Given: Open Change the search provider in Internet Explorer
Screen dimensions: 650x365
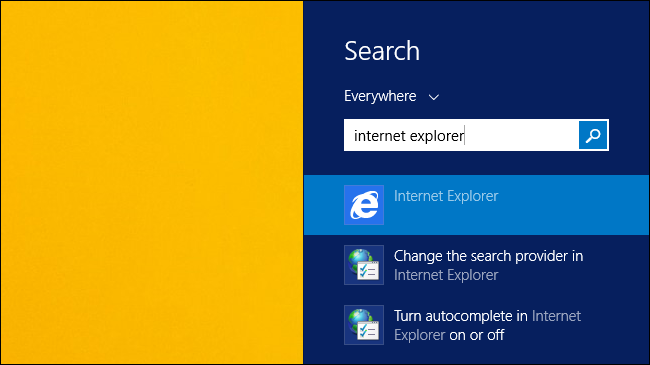Looking at the screenshot, I should pos(488,265).
